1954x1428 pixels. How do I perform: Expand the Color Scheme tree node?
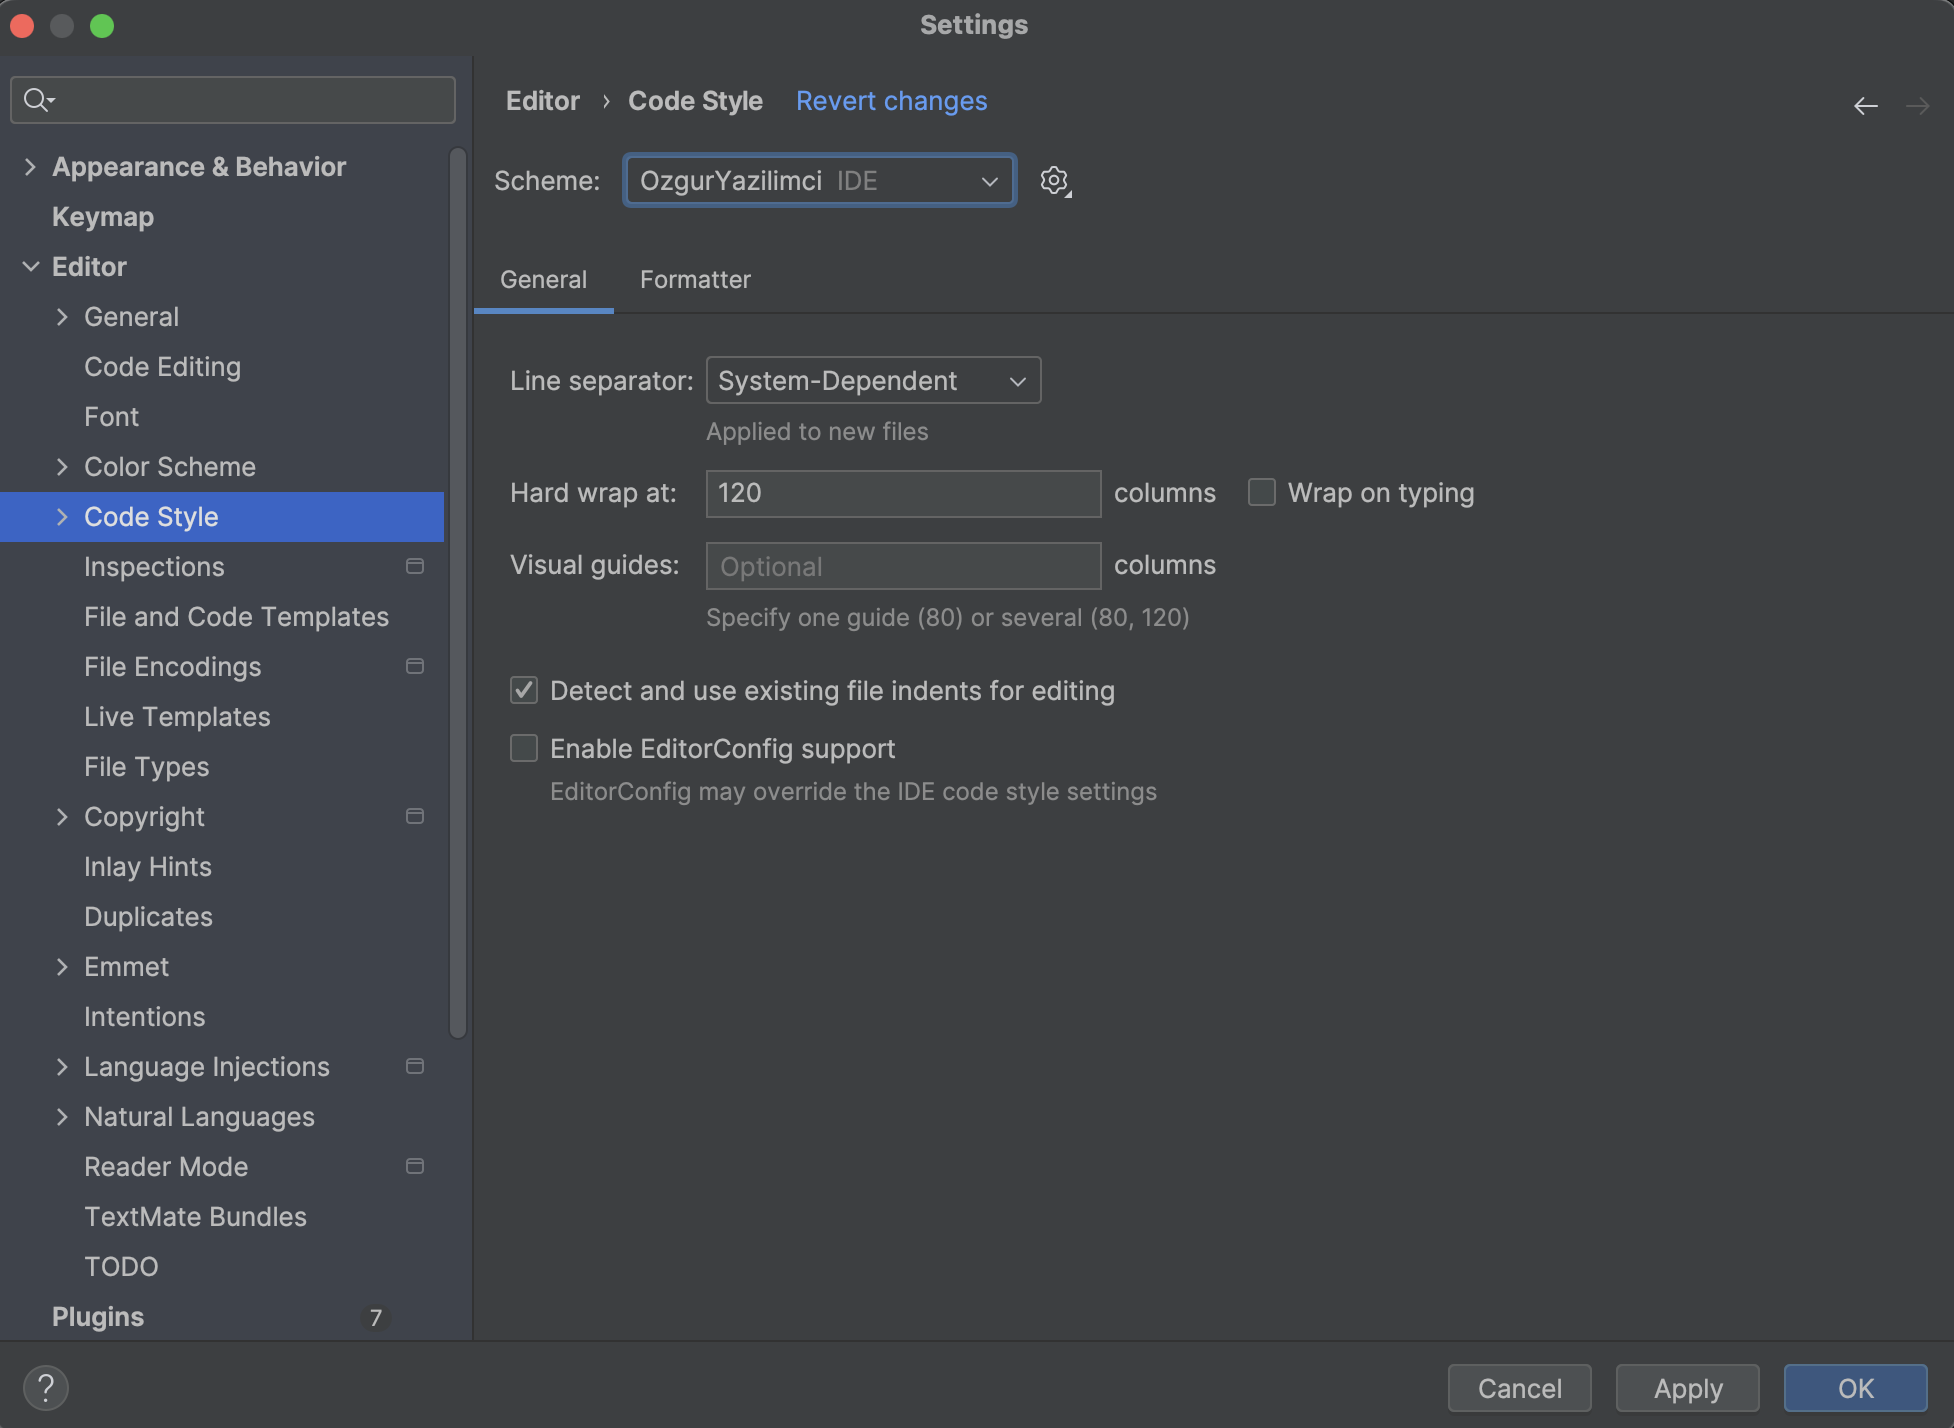click(x=62, y=466)
